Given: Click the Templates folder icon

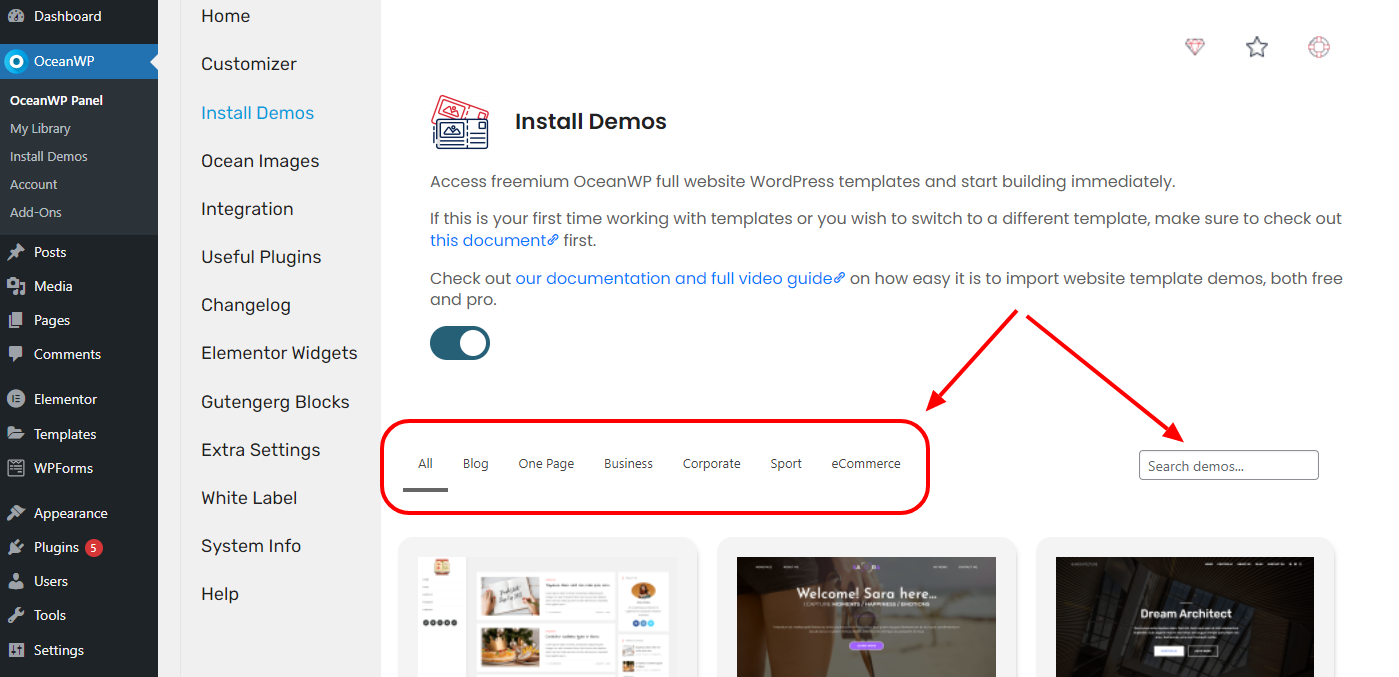Looking at the screenshot, I should pyautogui.click(x=16, y=434).
